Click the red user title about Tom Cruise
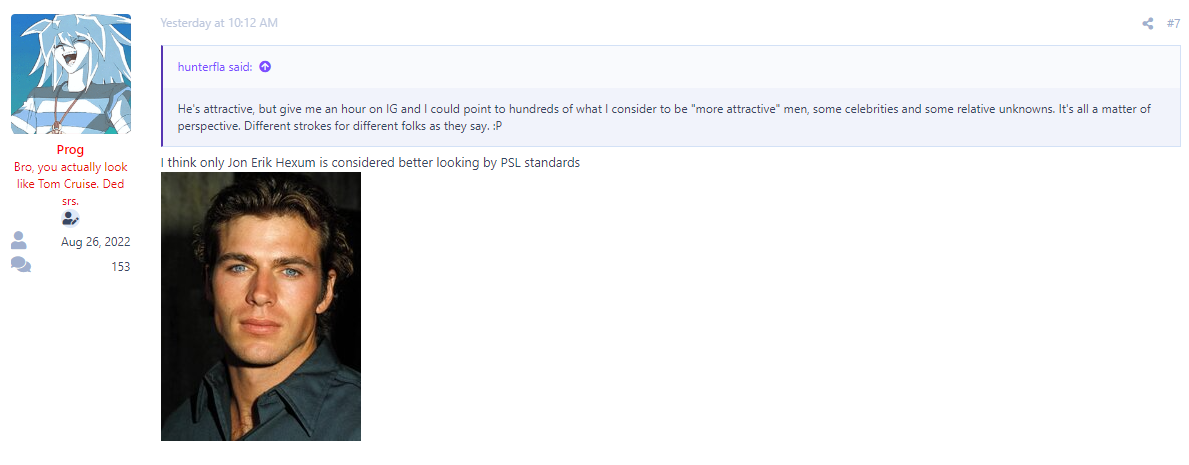1189x465 pixels. 71,184
